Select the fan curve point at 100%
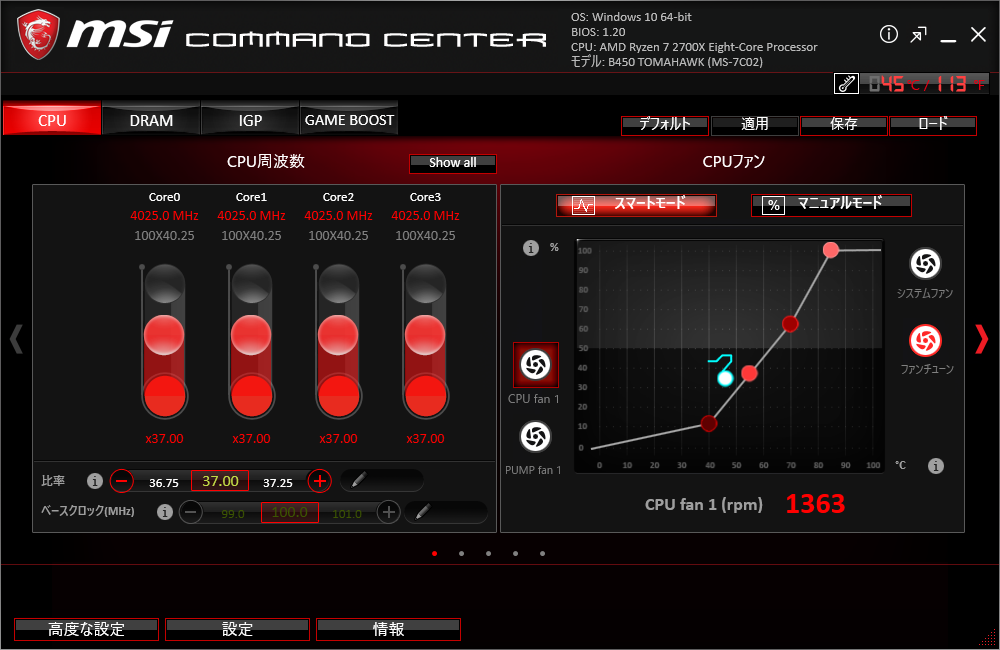 [x=830, y=250]
